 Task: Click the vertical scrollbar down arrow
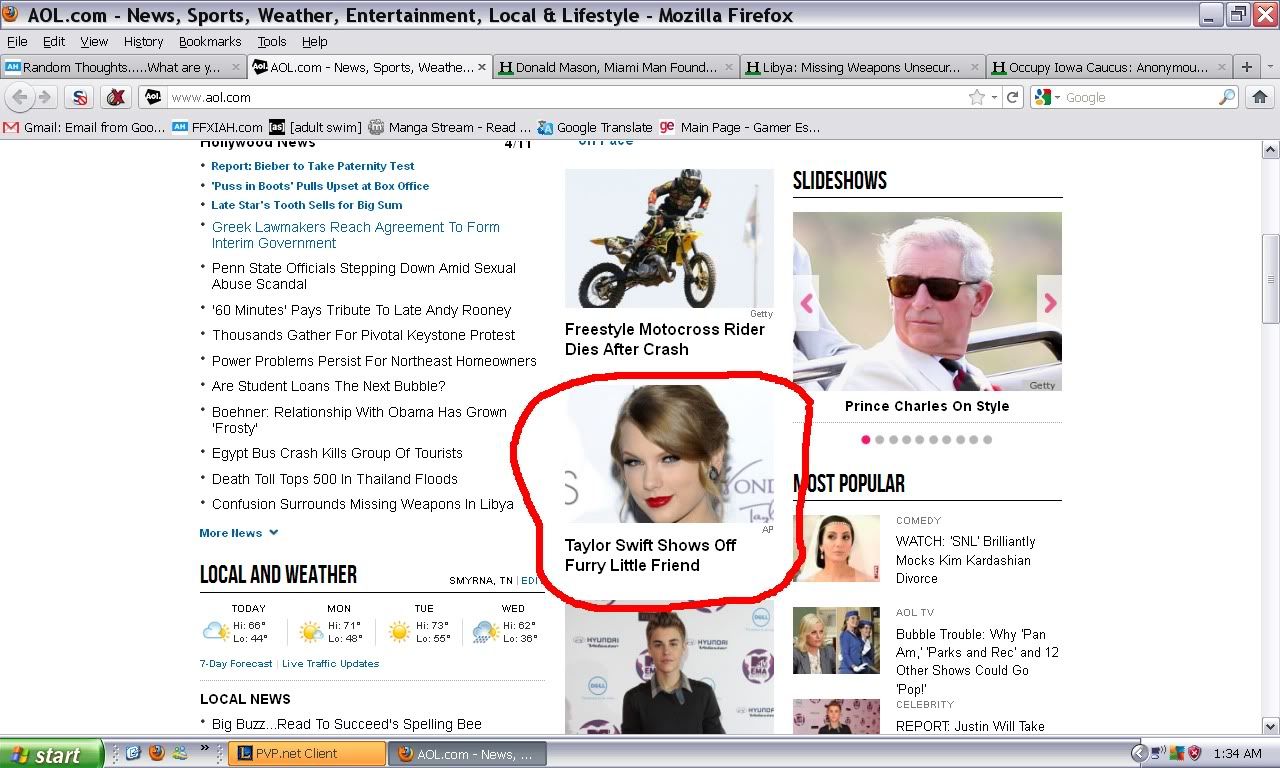tap(1270, 727)
